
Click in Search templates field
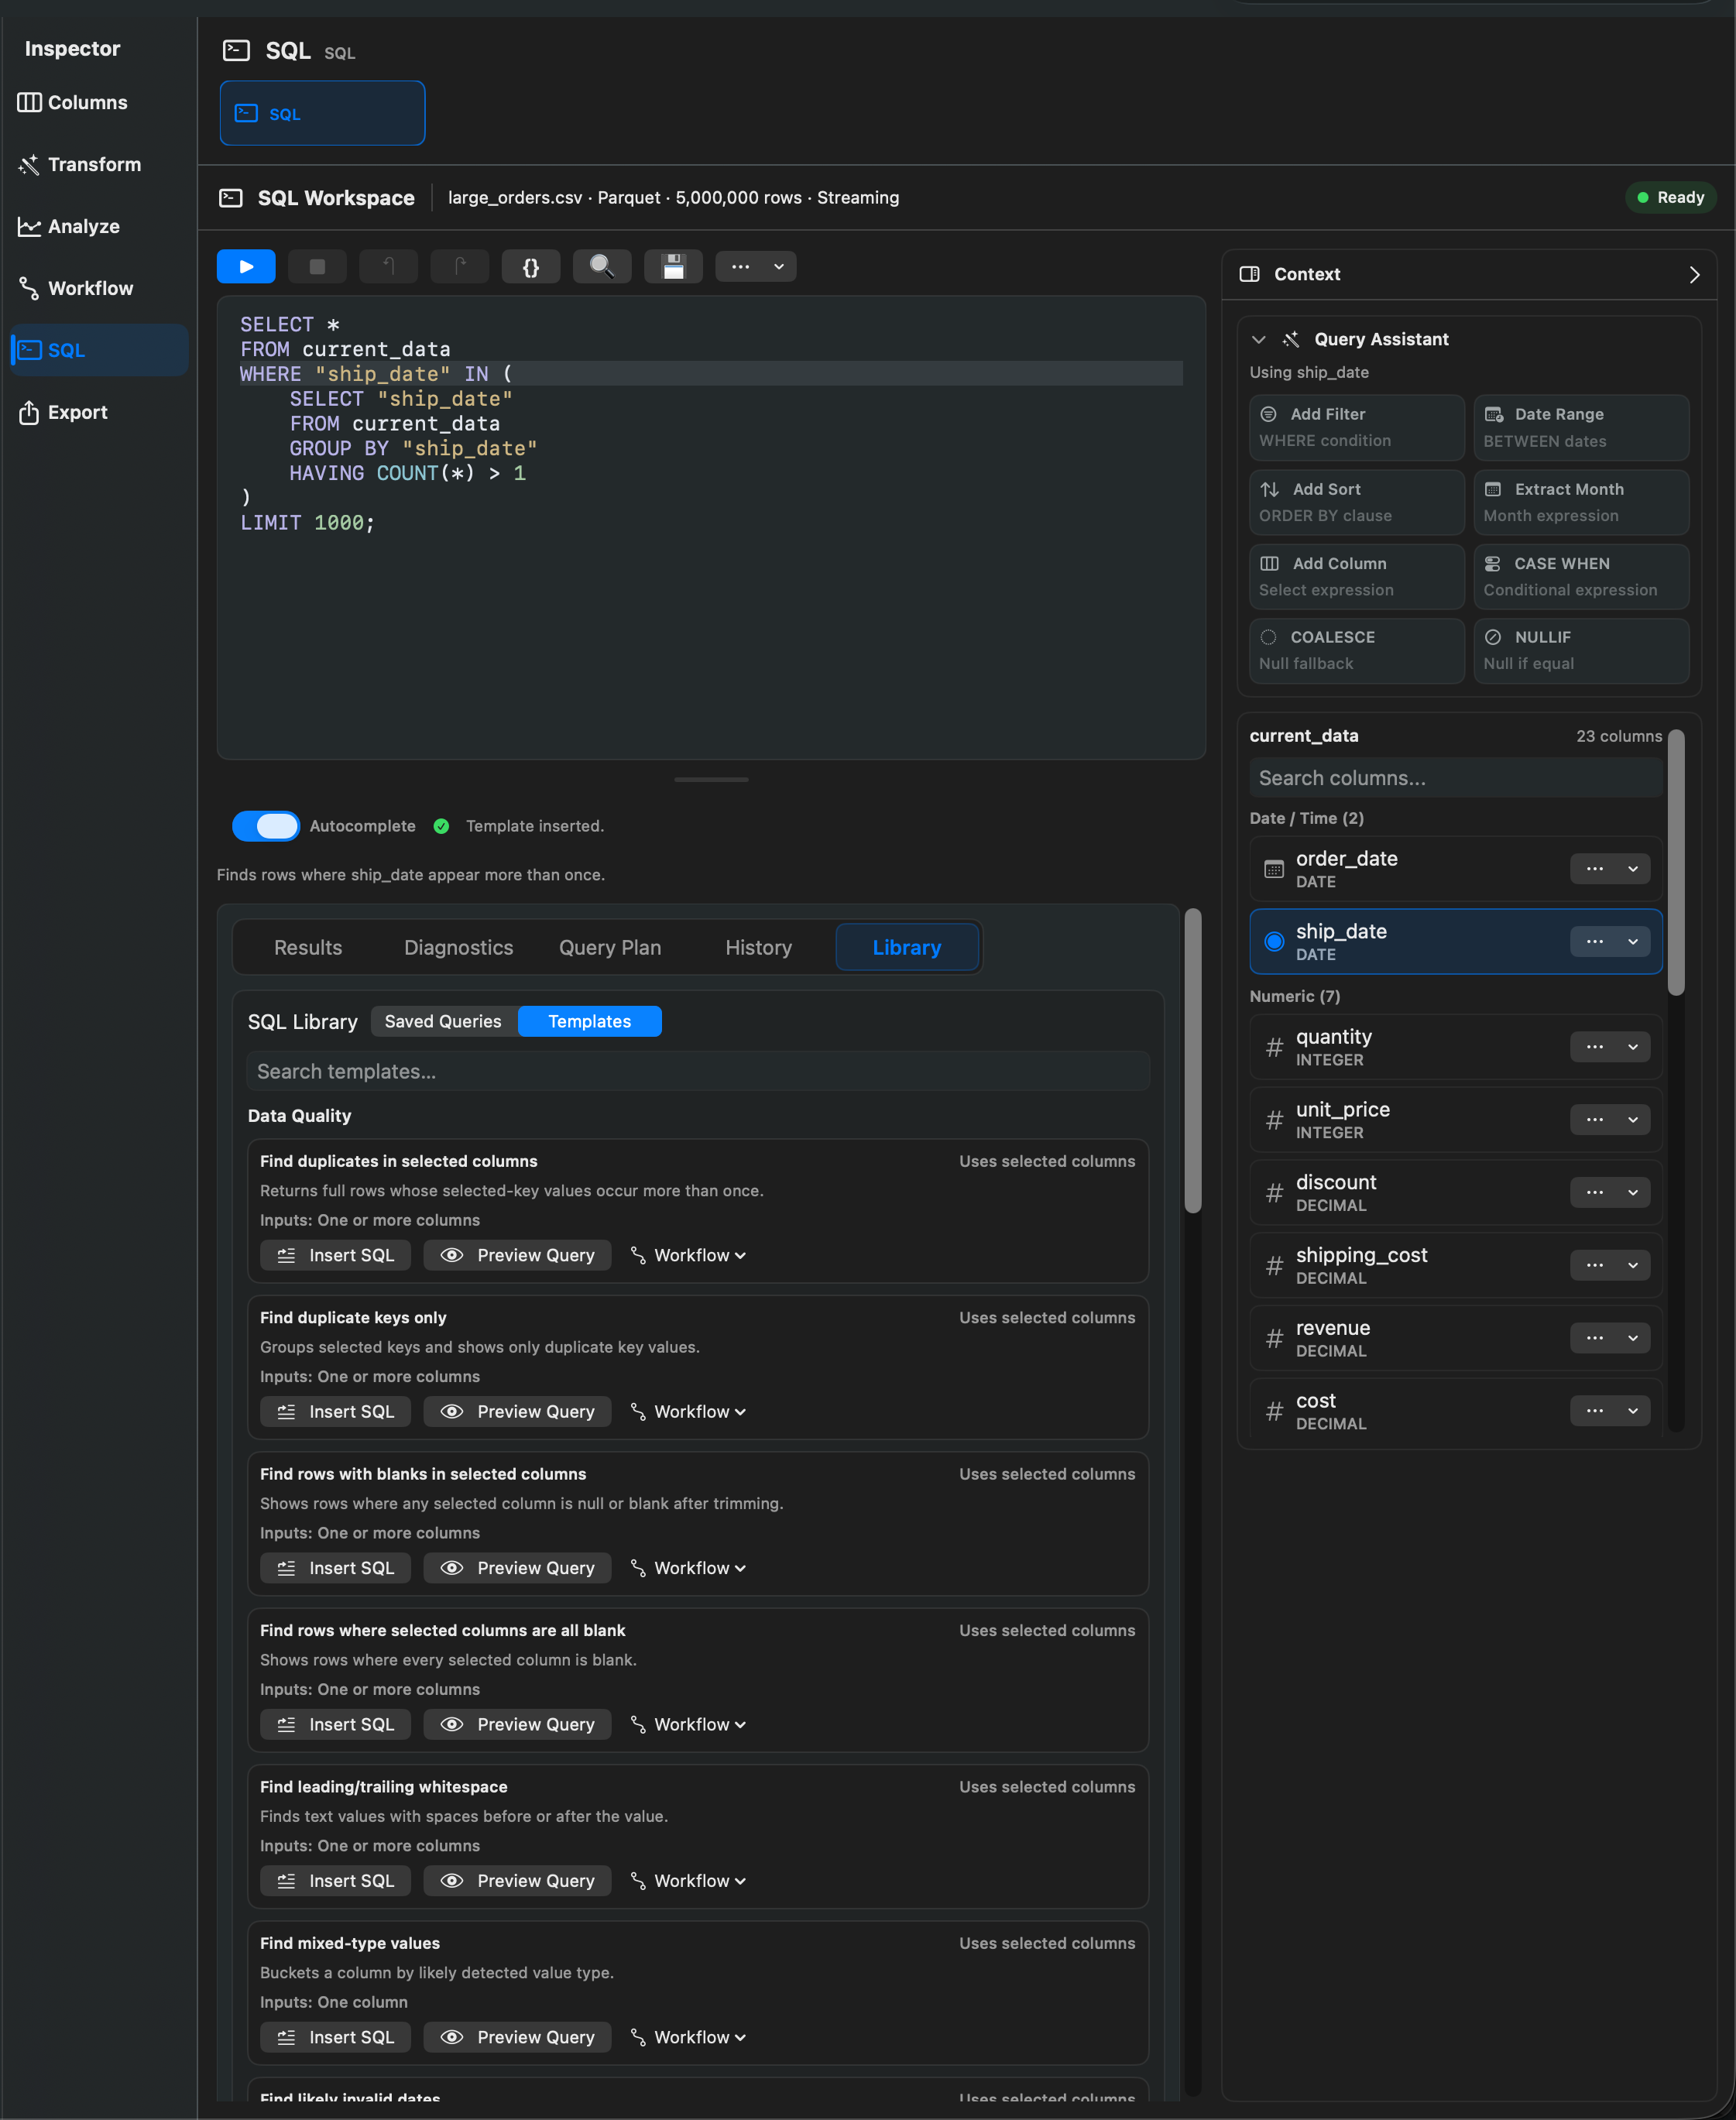[x=697, y=1071]
